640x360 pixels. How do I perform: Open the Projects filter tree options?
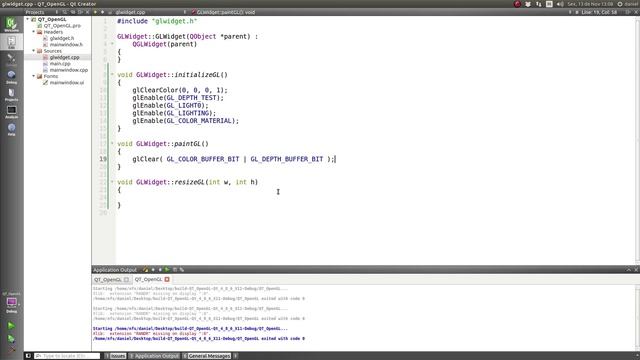[64, 12]
